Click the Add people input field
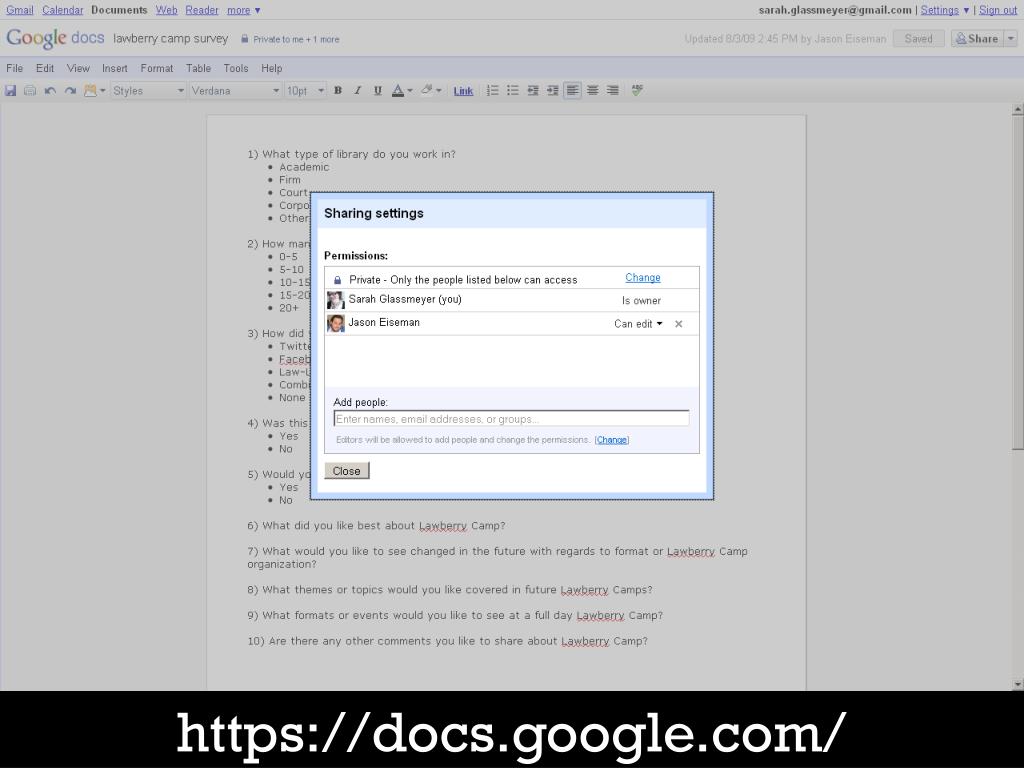The width and height of the screenshot is (1024, 768). (511, 419)
